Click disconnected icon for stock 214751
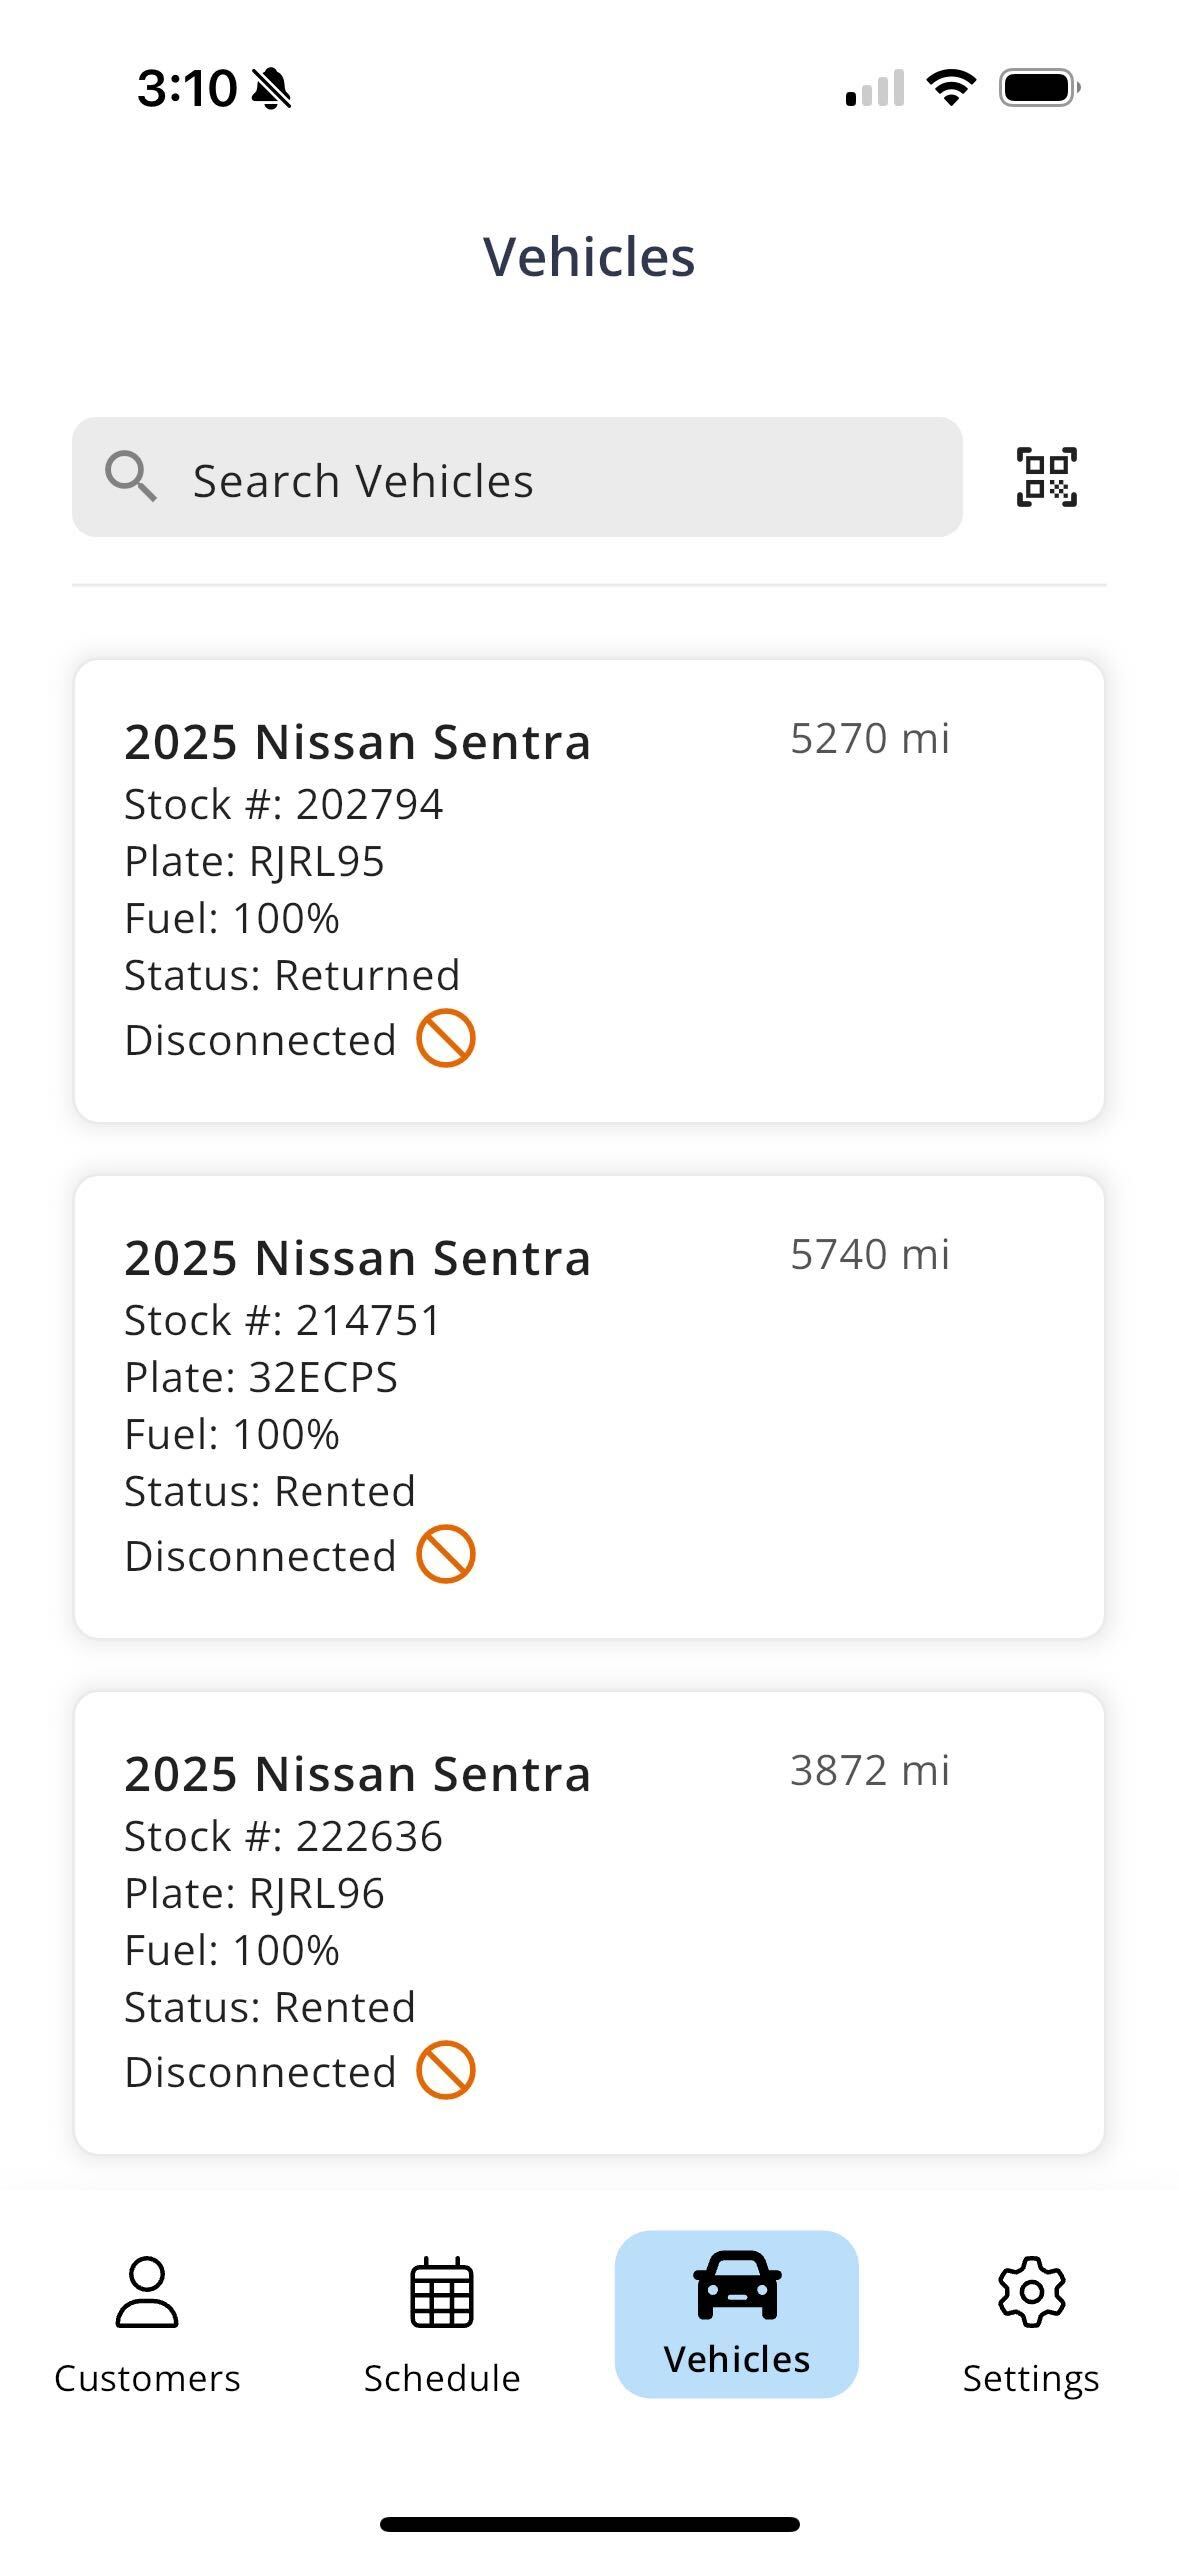Image resolution: width=1179 pixels, height=2556 pixels. point(446,1554)
